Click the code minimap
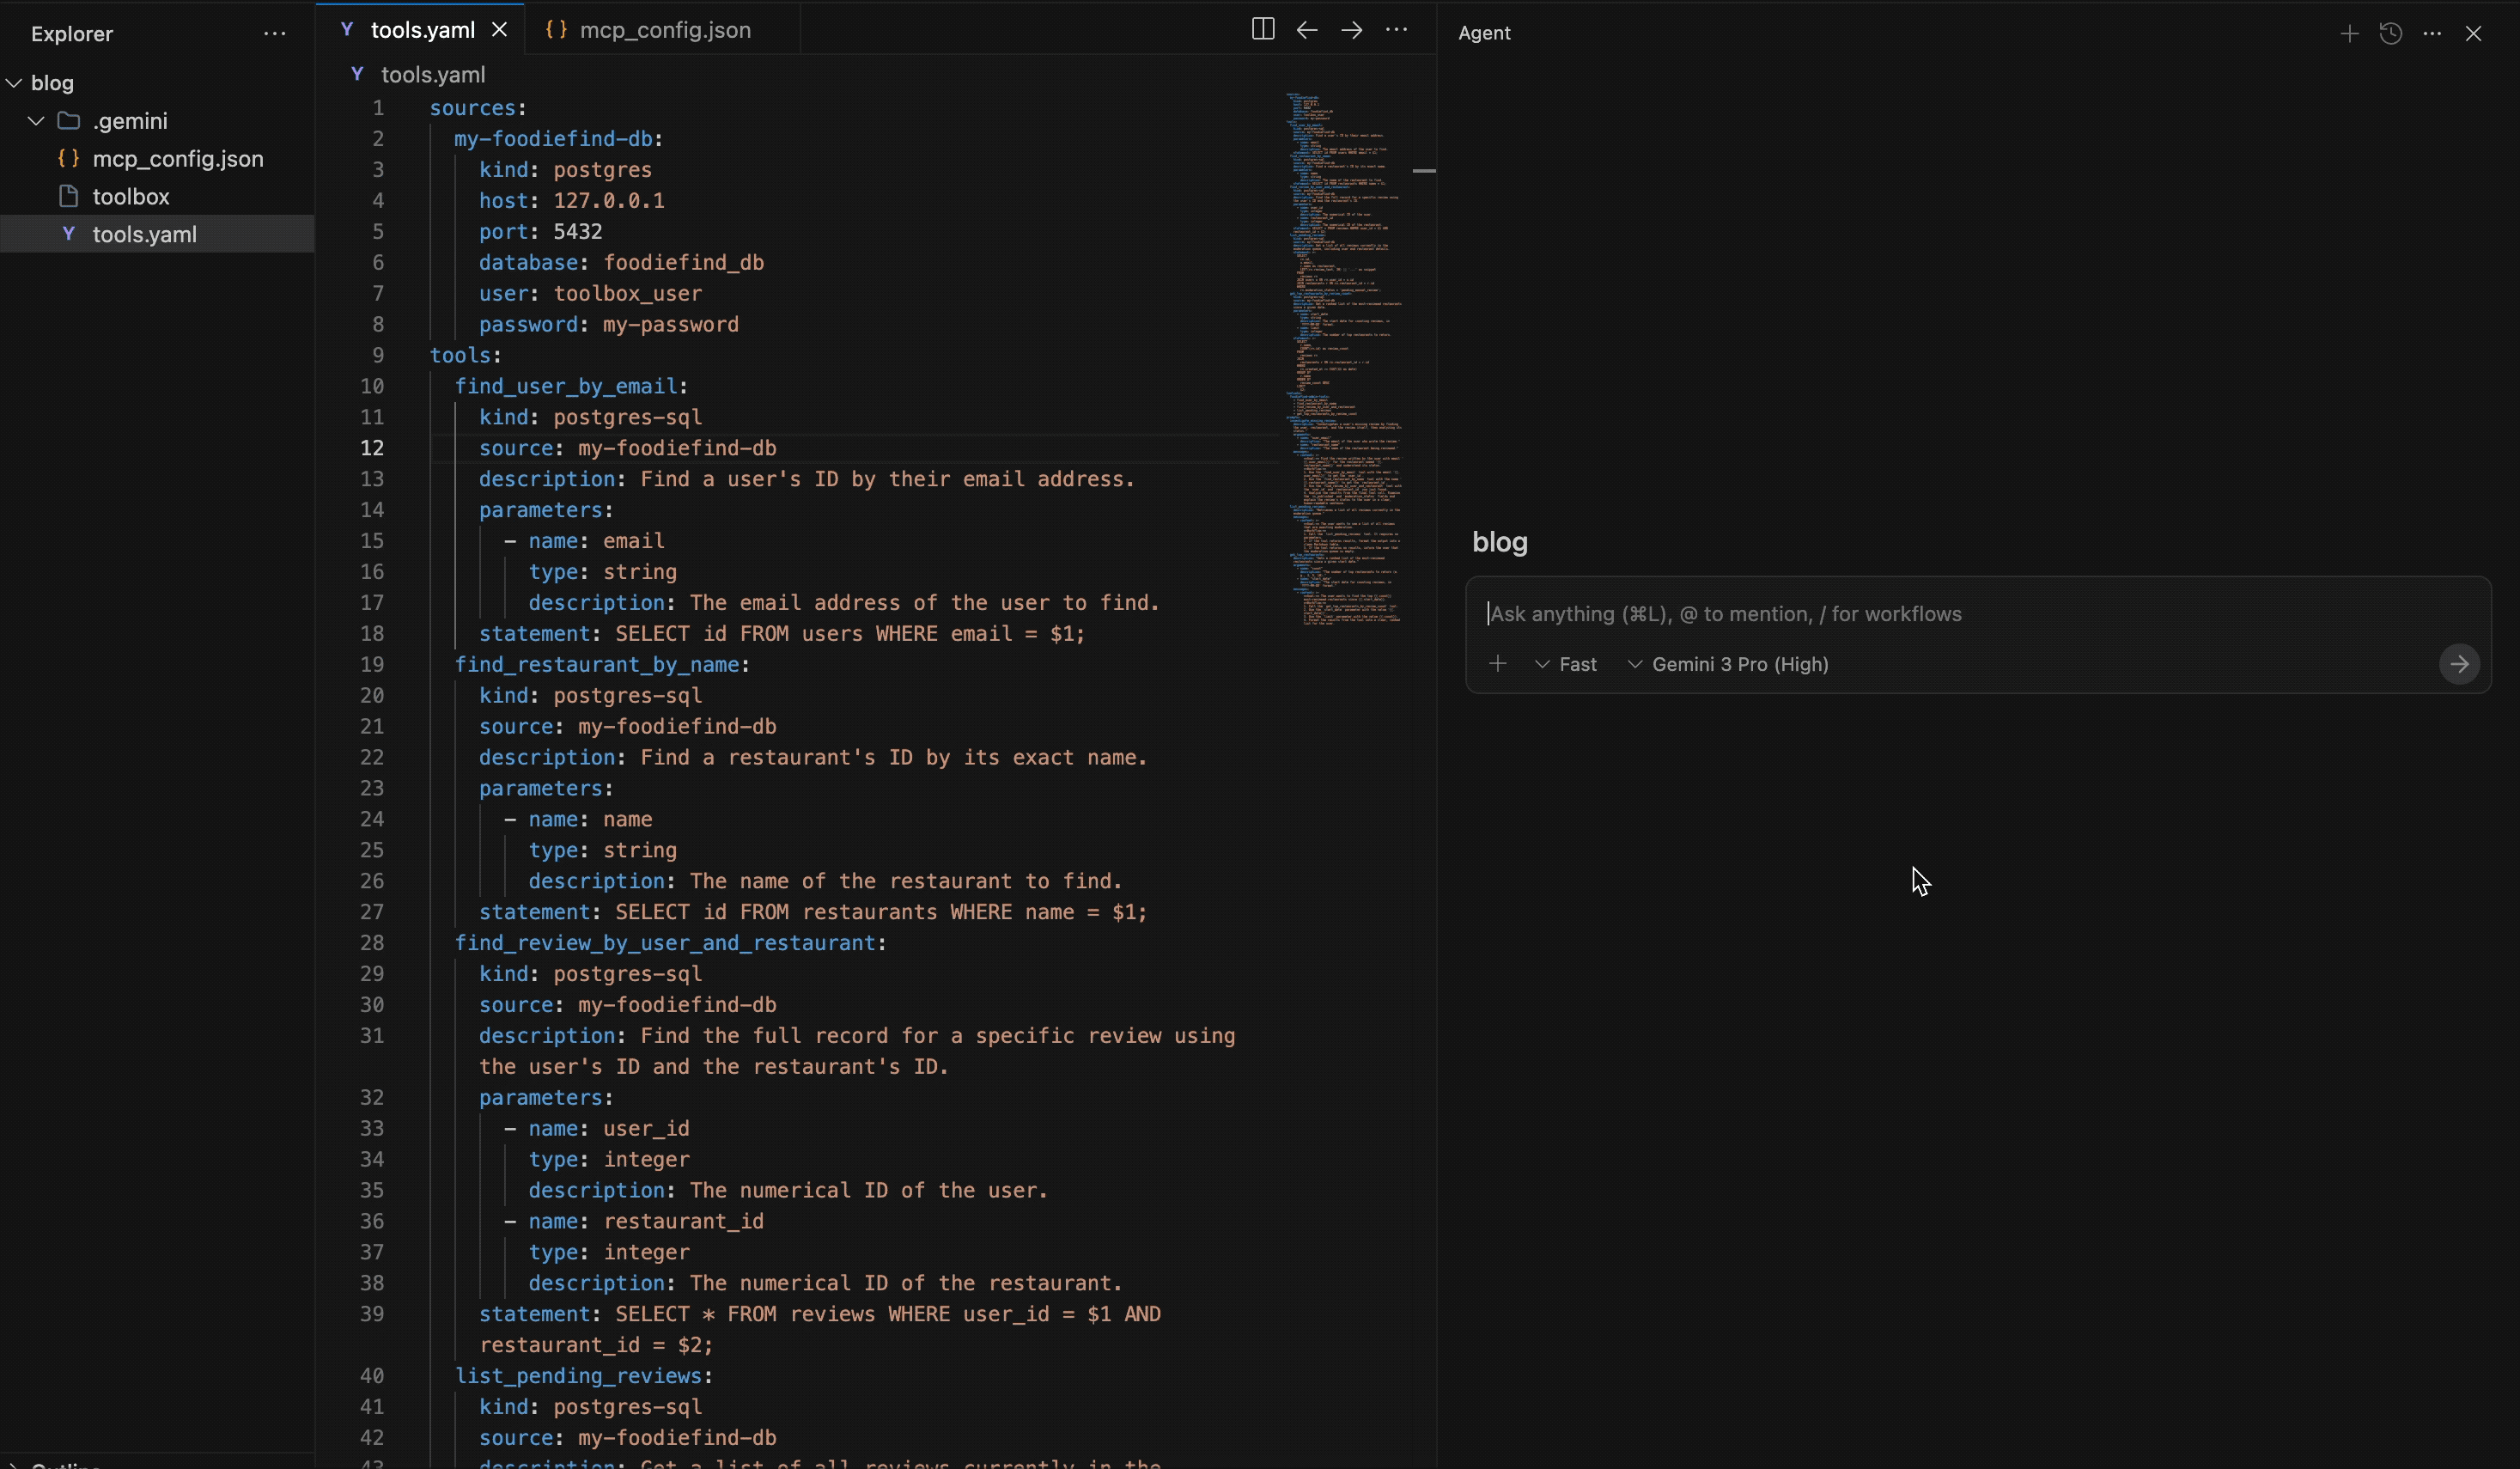The image size is (2520, 1469). coord(1345,358)
